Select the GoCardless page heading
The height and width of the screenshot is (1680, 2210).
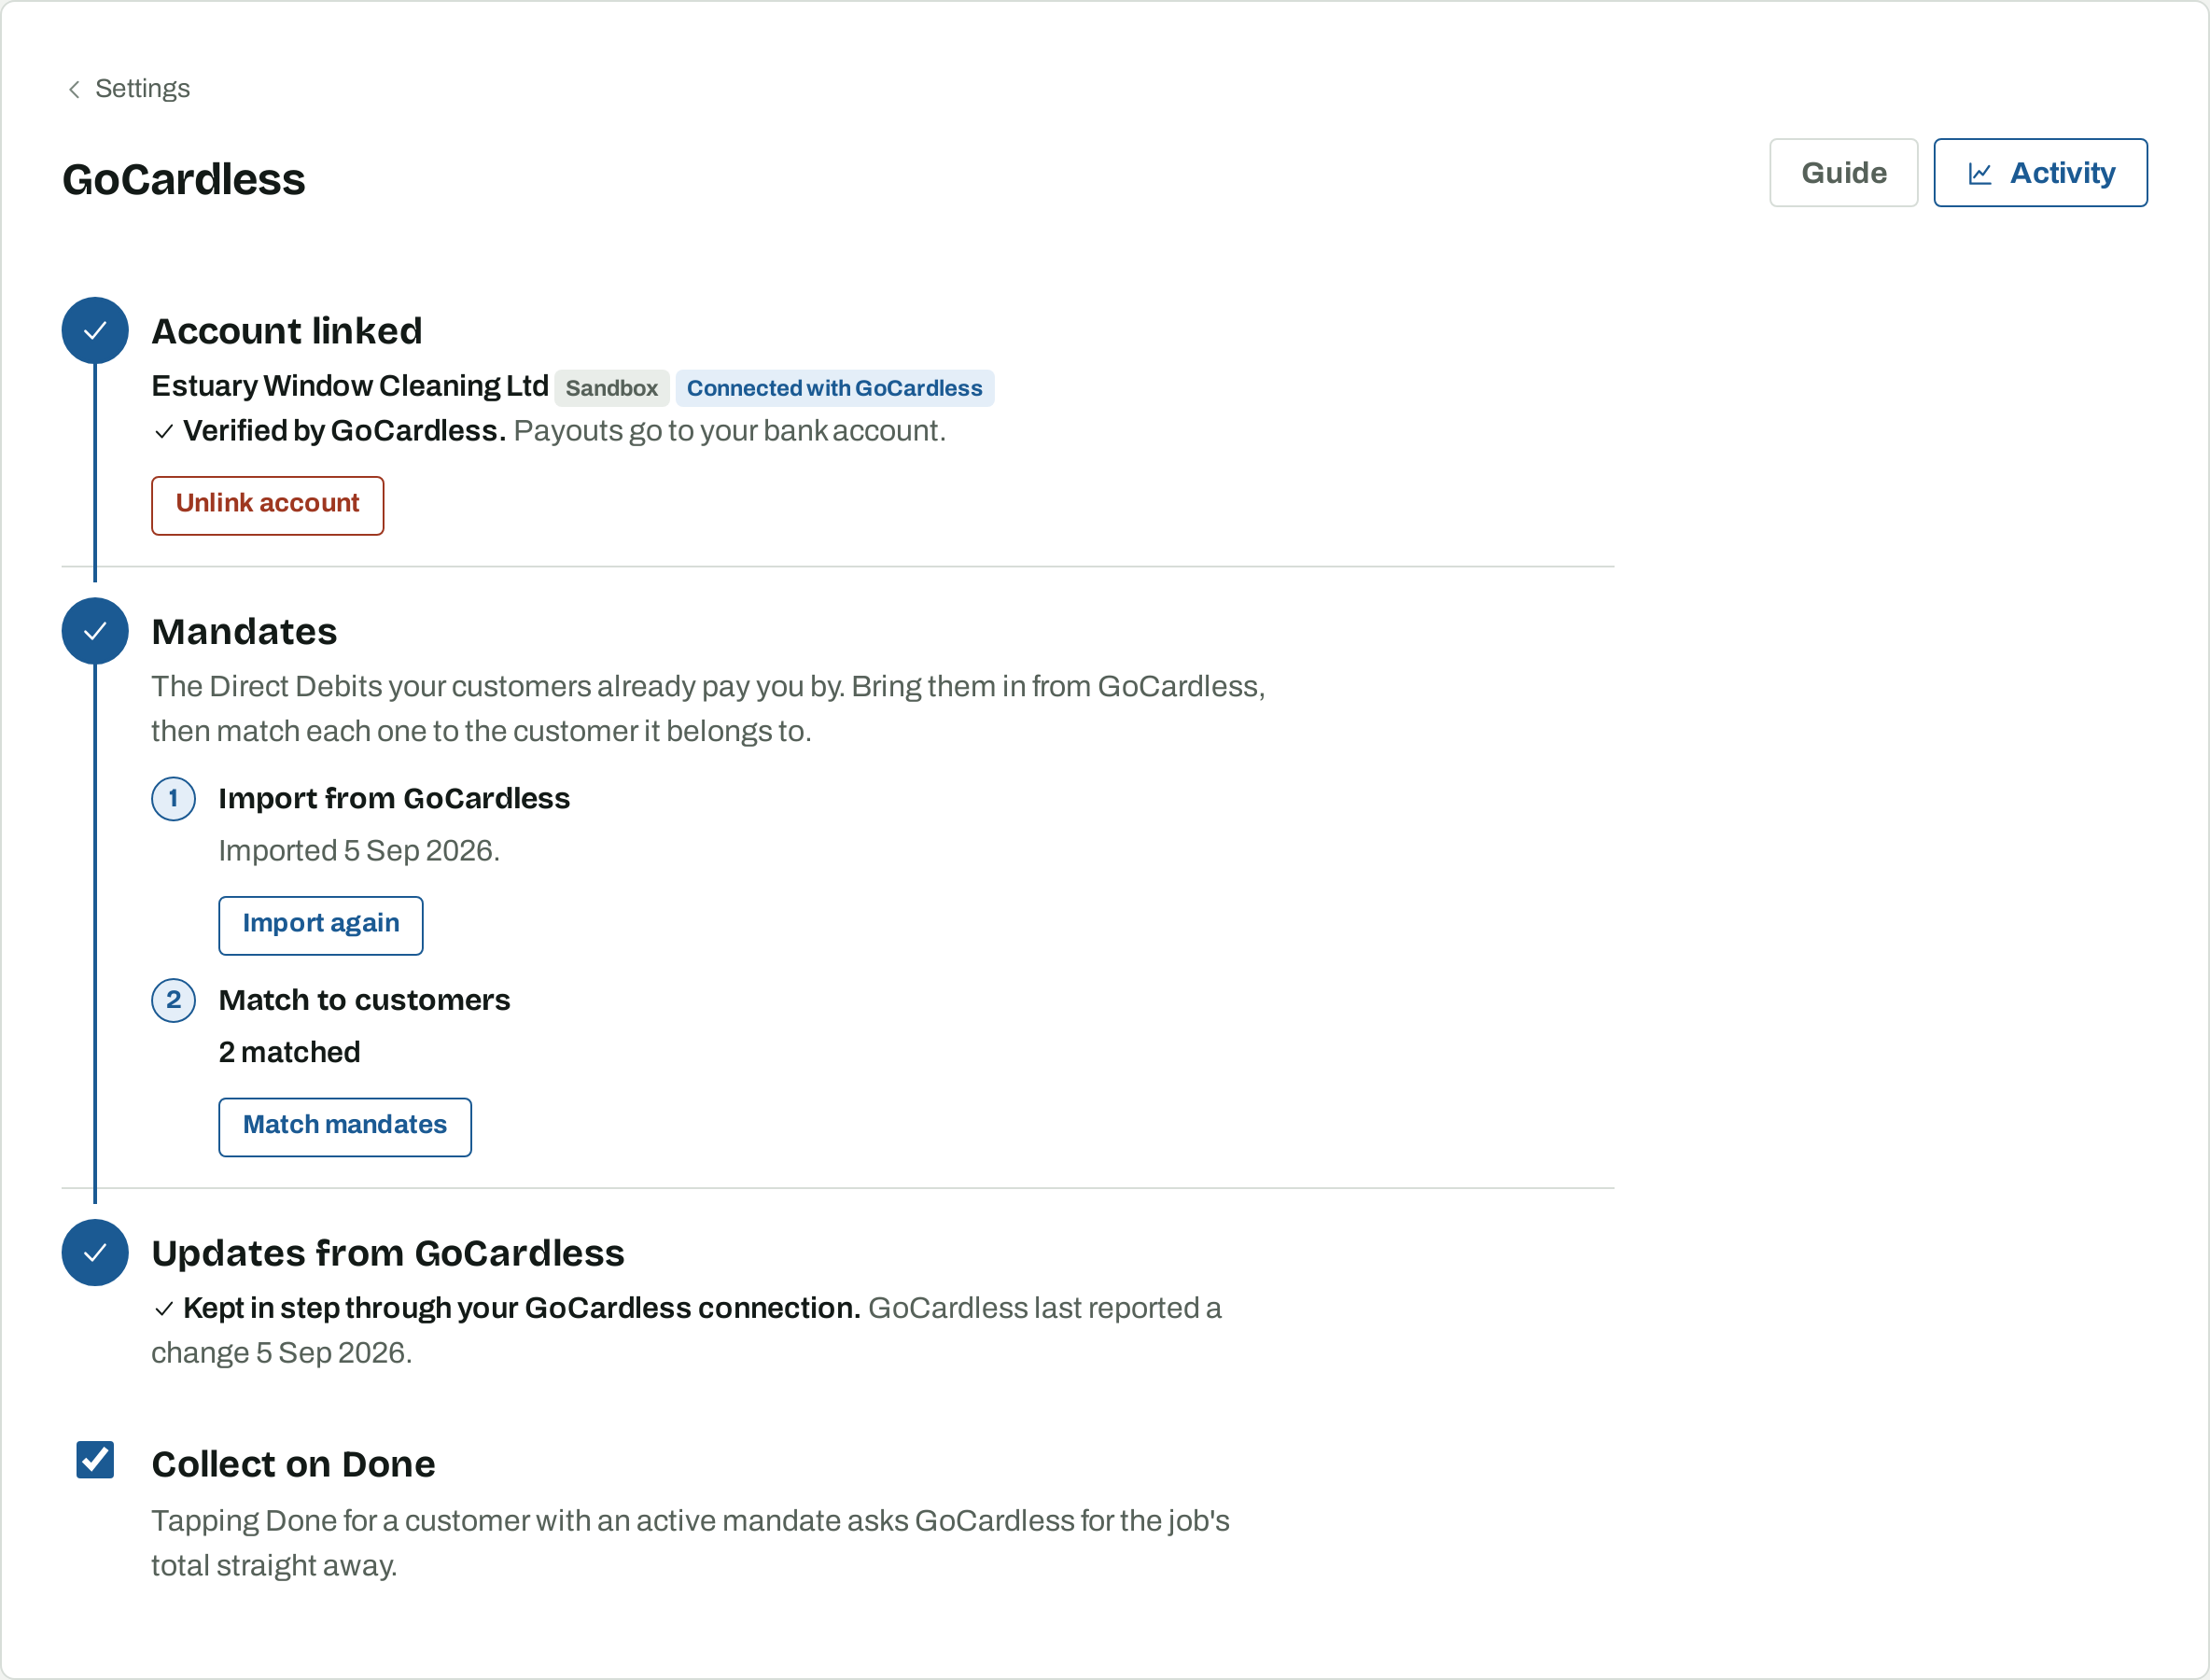(183, 180)
